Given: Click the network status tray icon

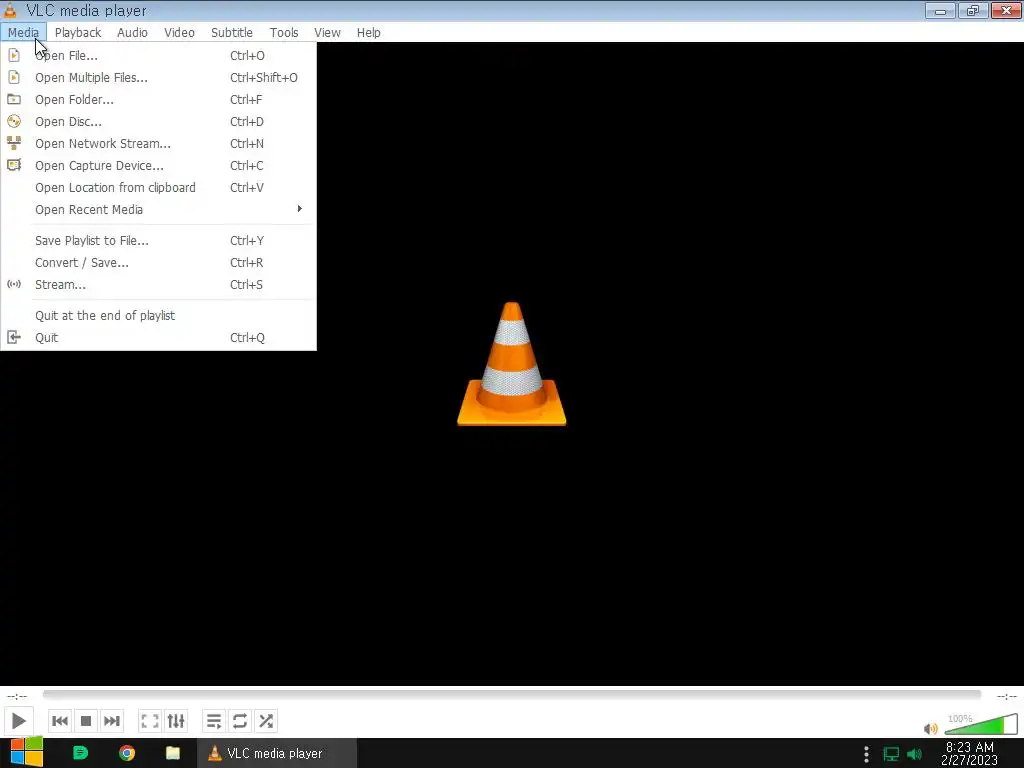Looking at the screenshot, I should [891, 754].
